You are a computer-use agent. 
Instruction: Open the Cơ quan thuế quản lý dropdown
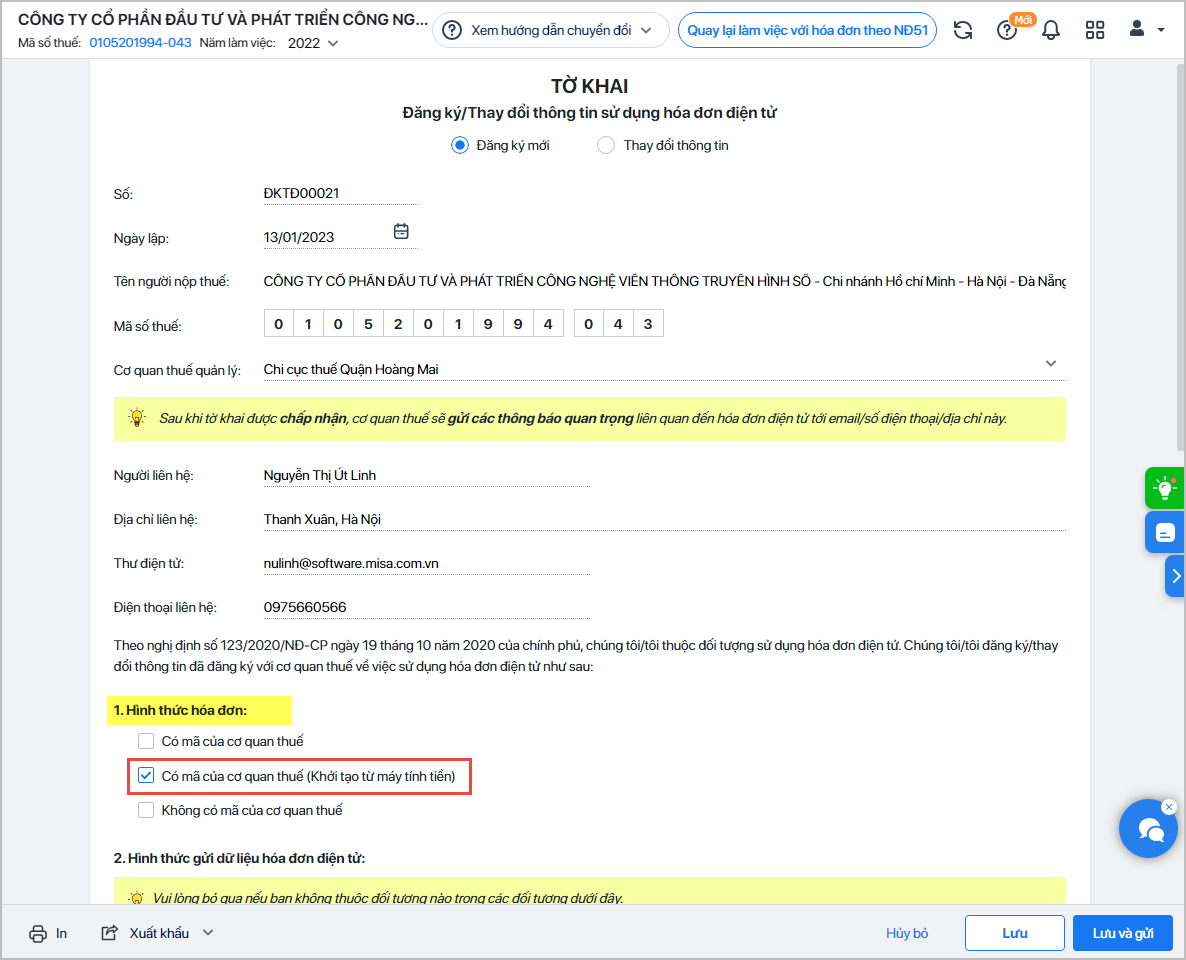pyautogui.click(x=1050, y=363)
